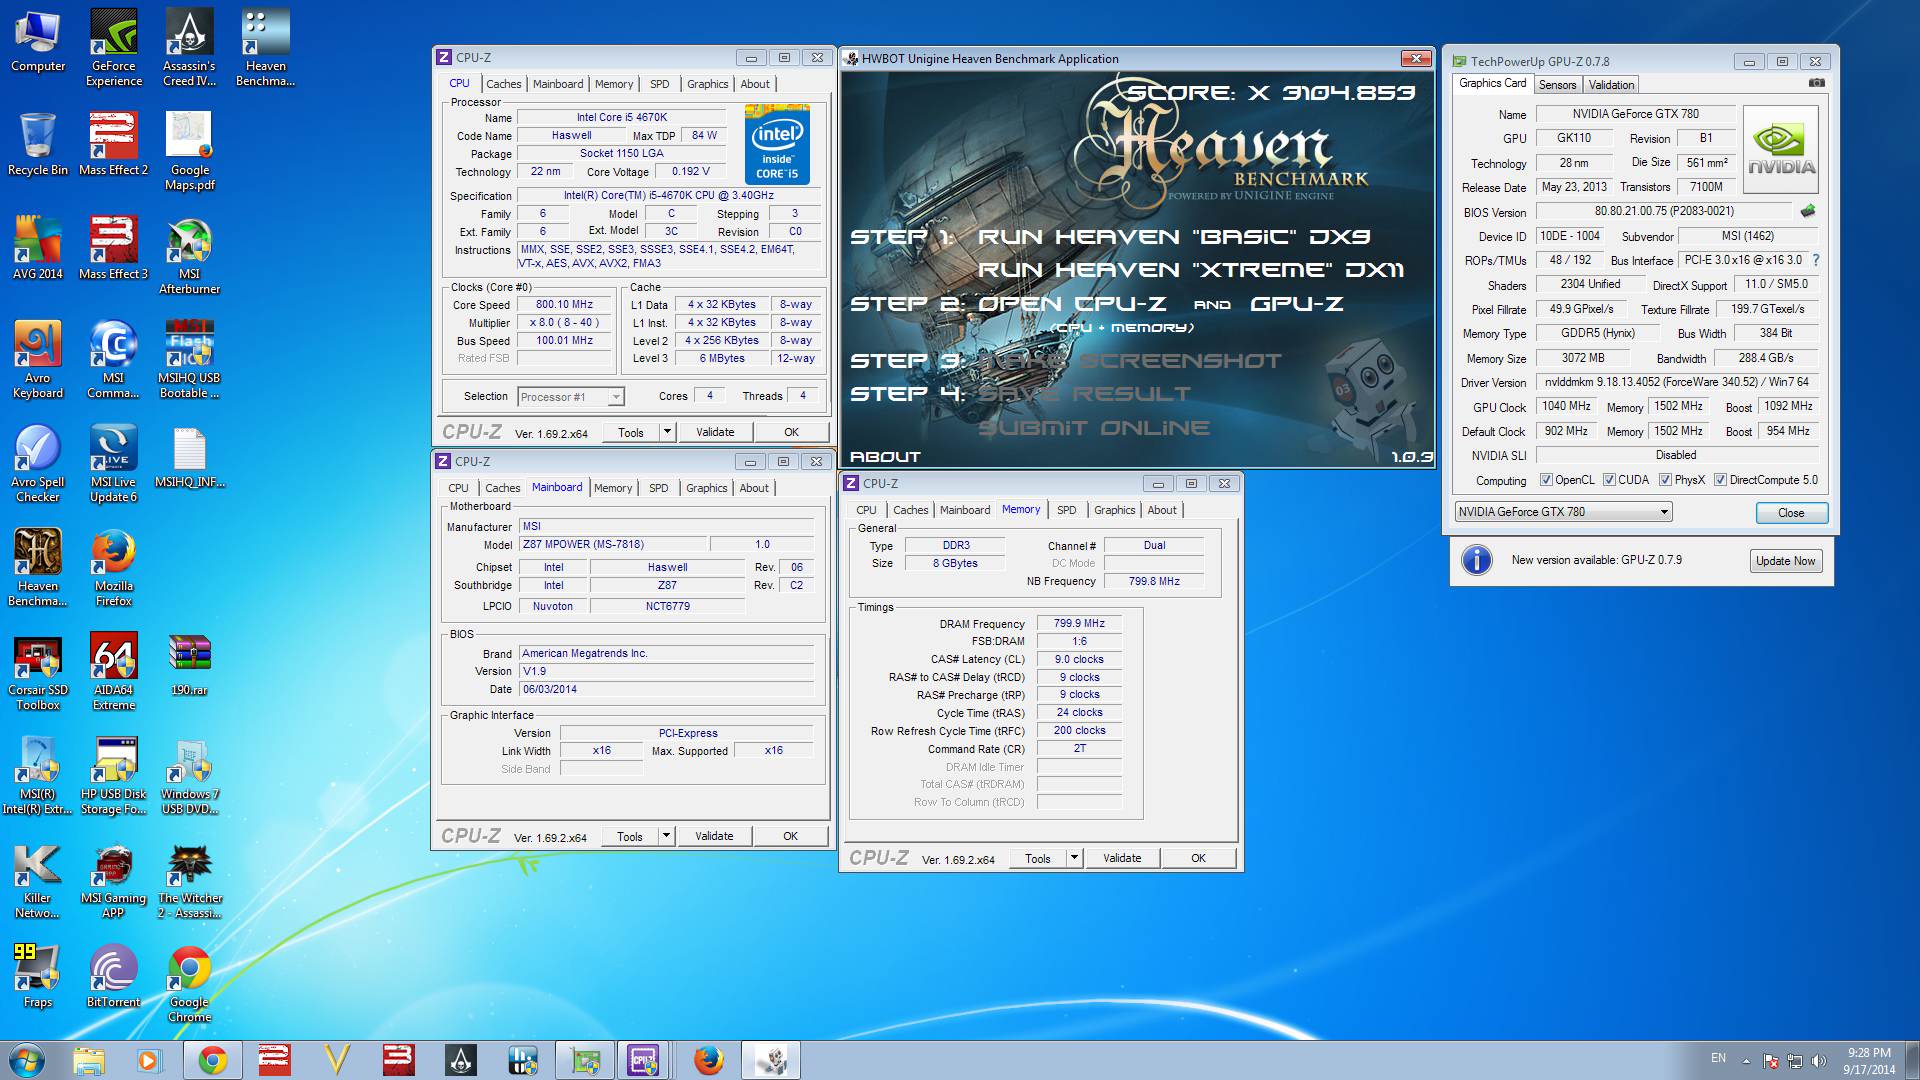Launch The Witcher 2 desktop shortcut

[189, 880]
